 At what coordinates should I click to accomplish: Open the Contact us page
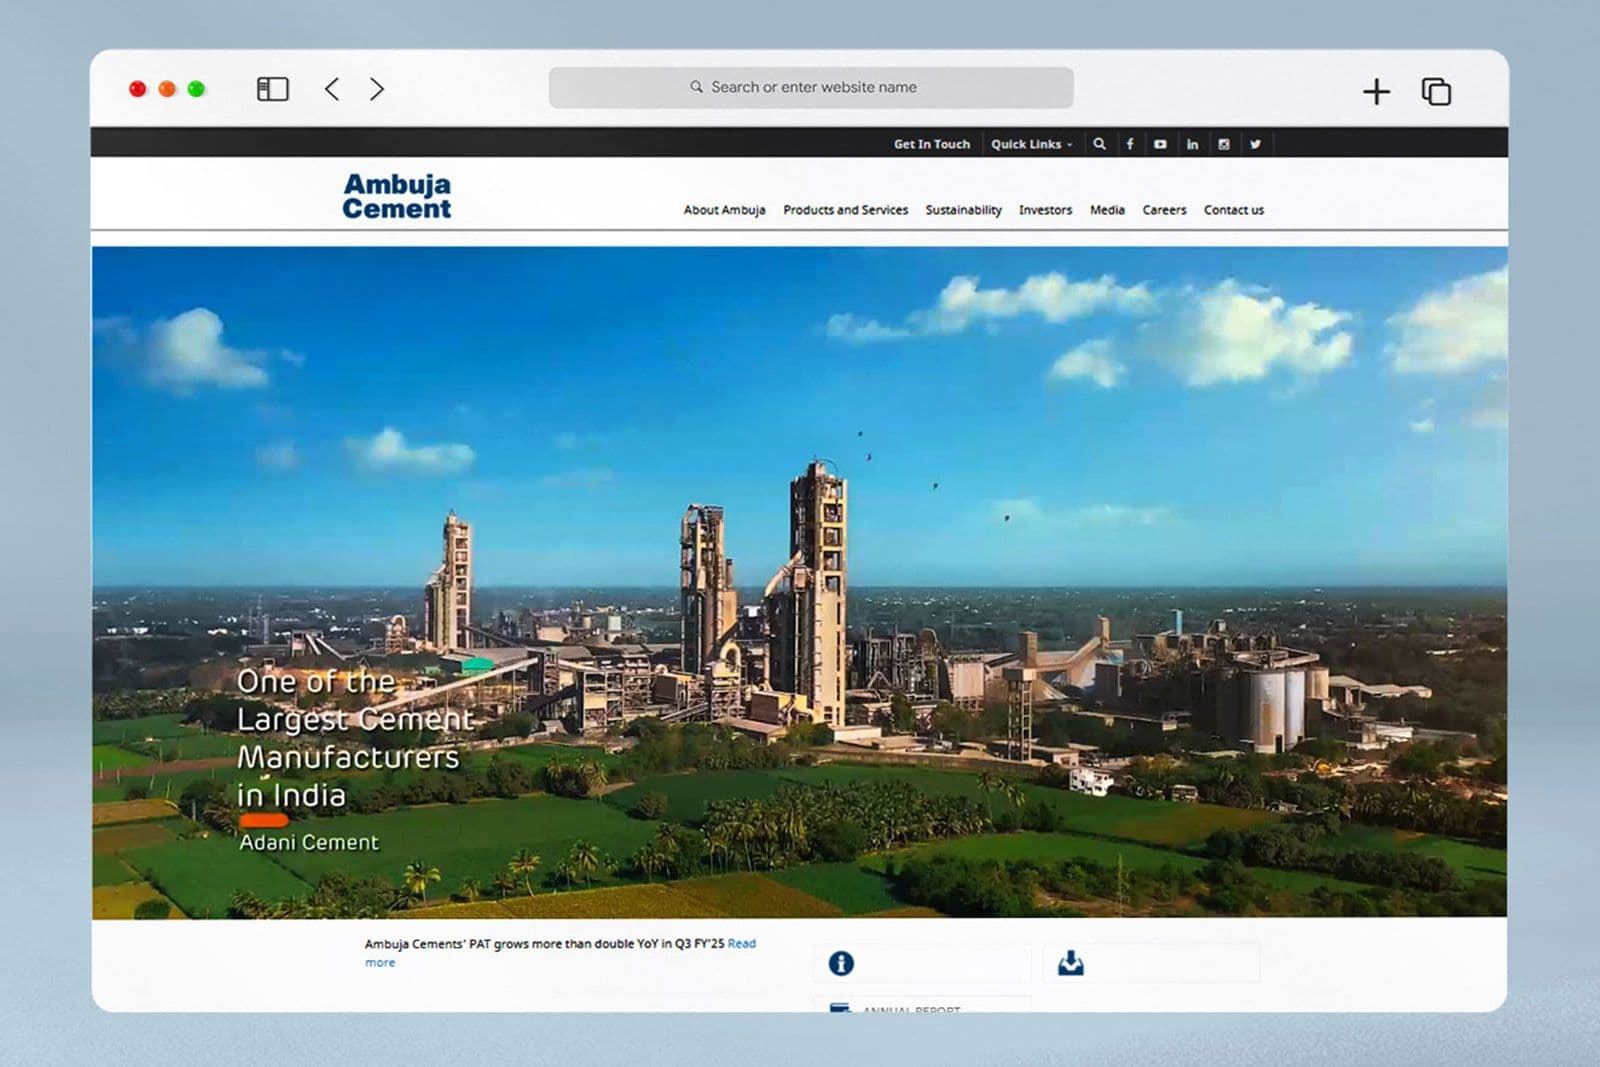click(1233, 210)
